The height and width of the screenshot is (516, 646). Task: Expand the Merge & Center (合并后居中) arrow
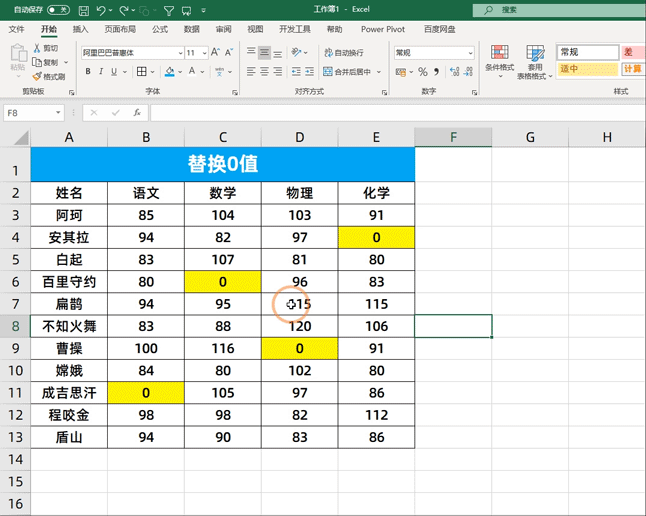pos(379,72)
